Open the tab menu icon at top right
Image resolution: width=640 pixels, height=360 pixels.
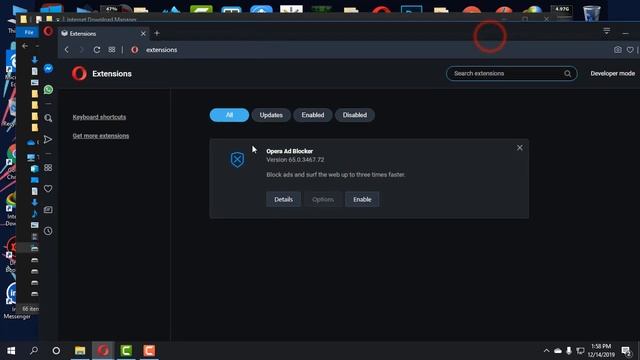pyautogui.click(x=607, y=31)
